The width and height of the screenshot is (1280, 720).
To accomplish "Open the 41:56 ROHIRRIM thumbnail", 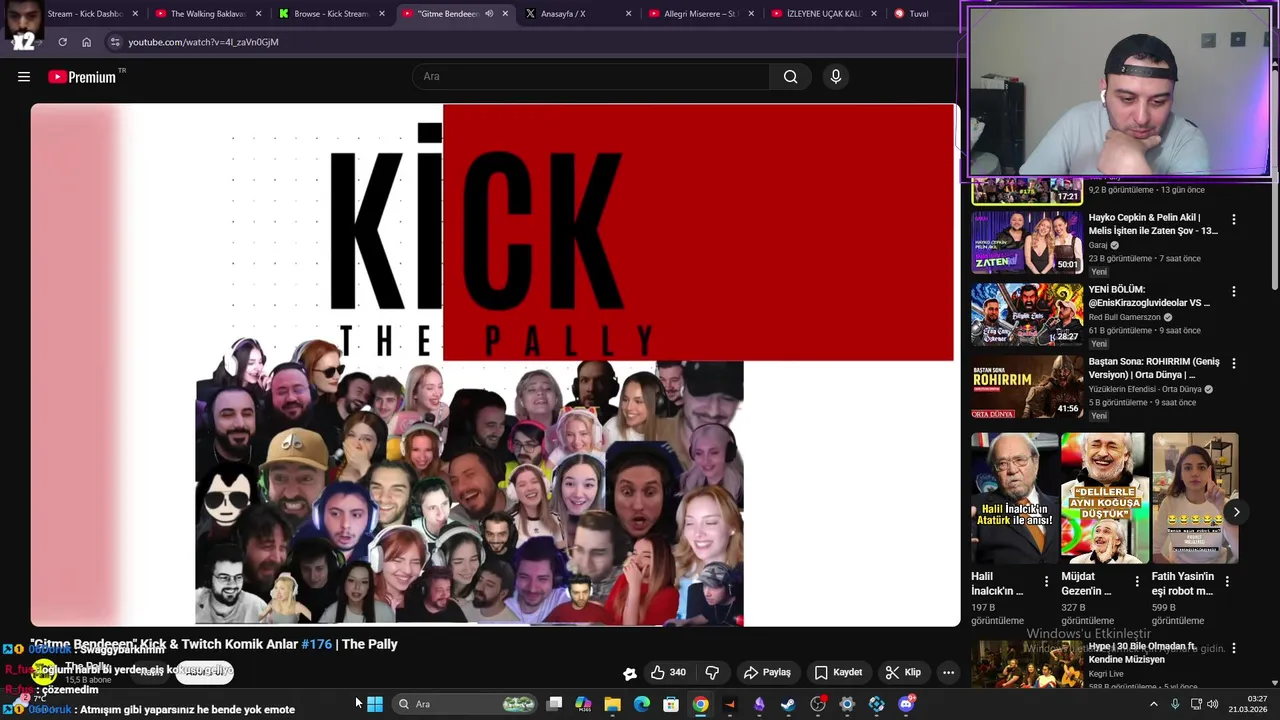I will pyautogui.click(x=1027, y=386).
